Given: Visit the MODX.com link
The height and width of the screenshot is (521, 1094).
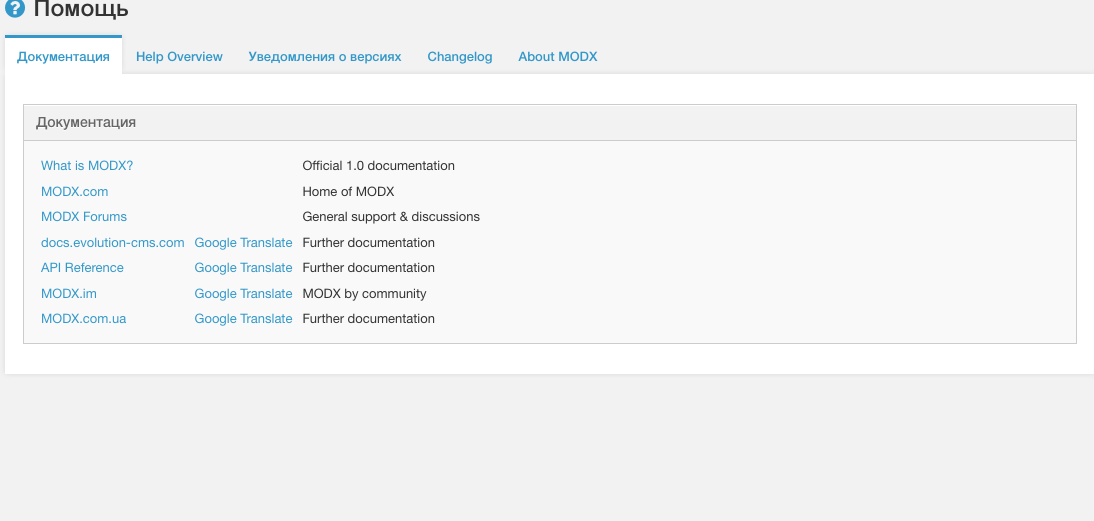Looking at the screenshot, I should [x=75, y=191].
